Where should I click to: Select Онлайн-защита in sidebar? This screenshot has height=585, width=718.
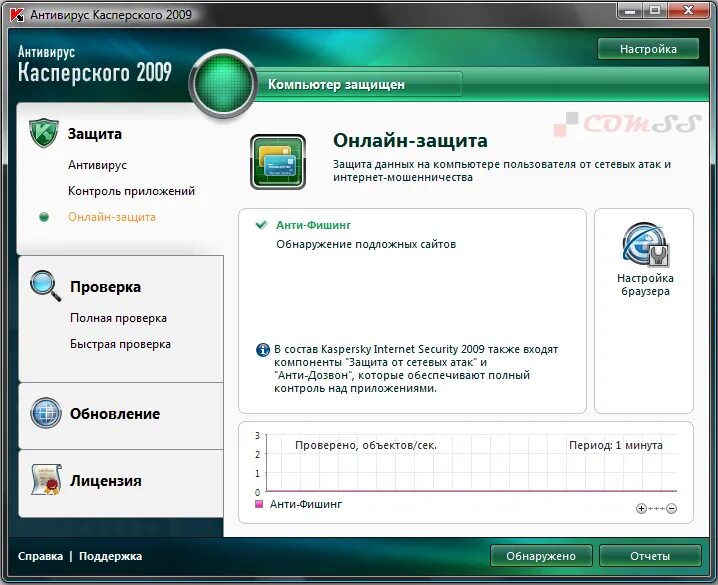pyautogui.click(x=112, y=217)
